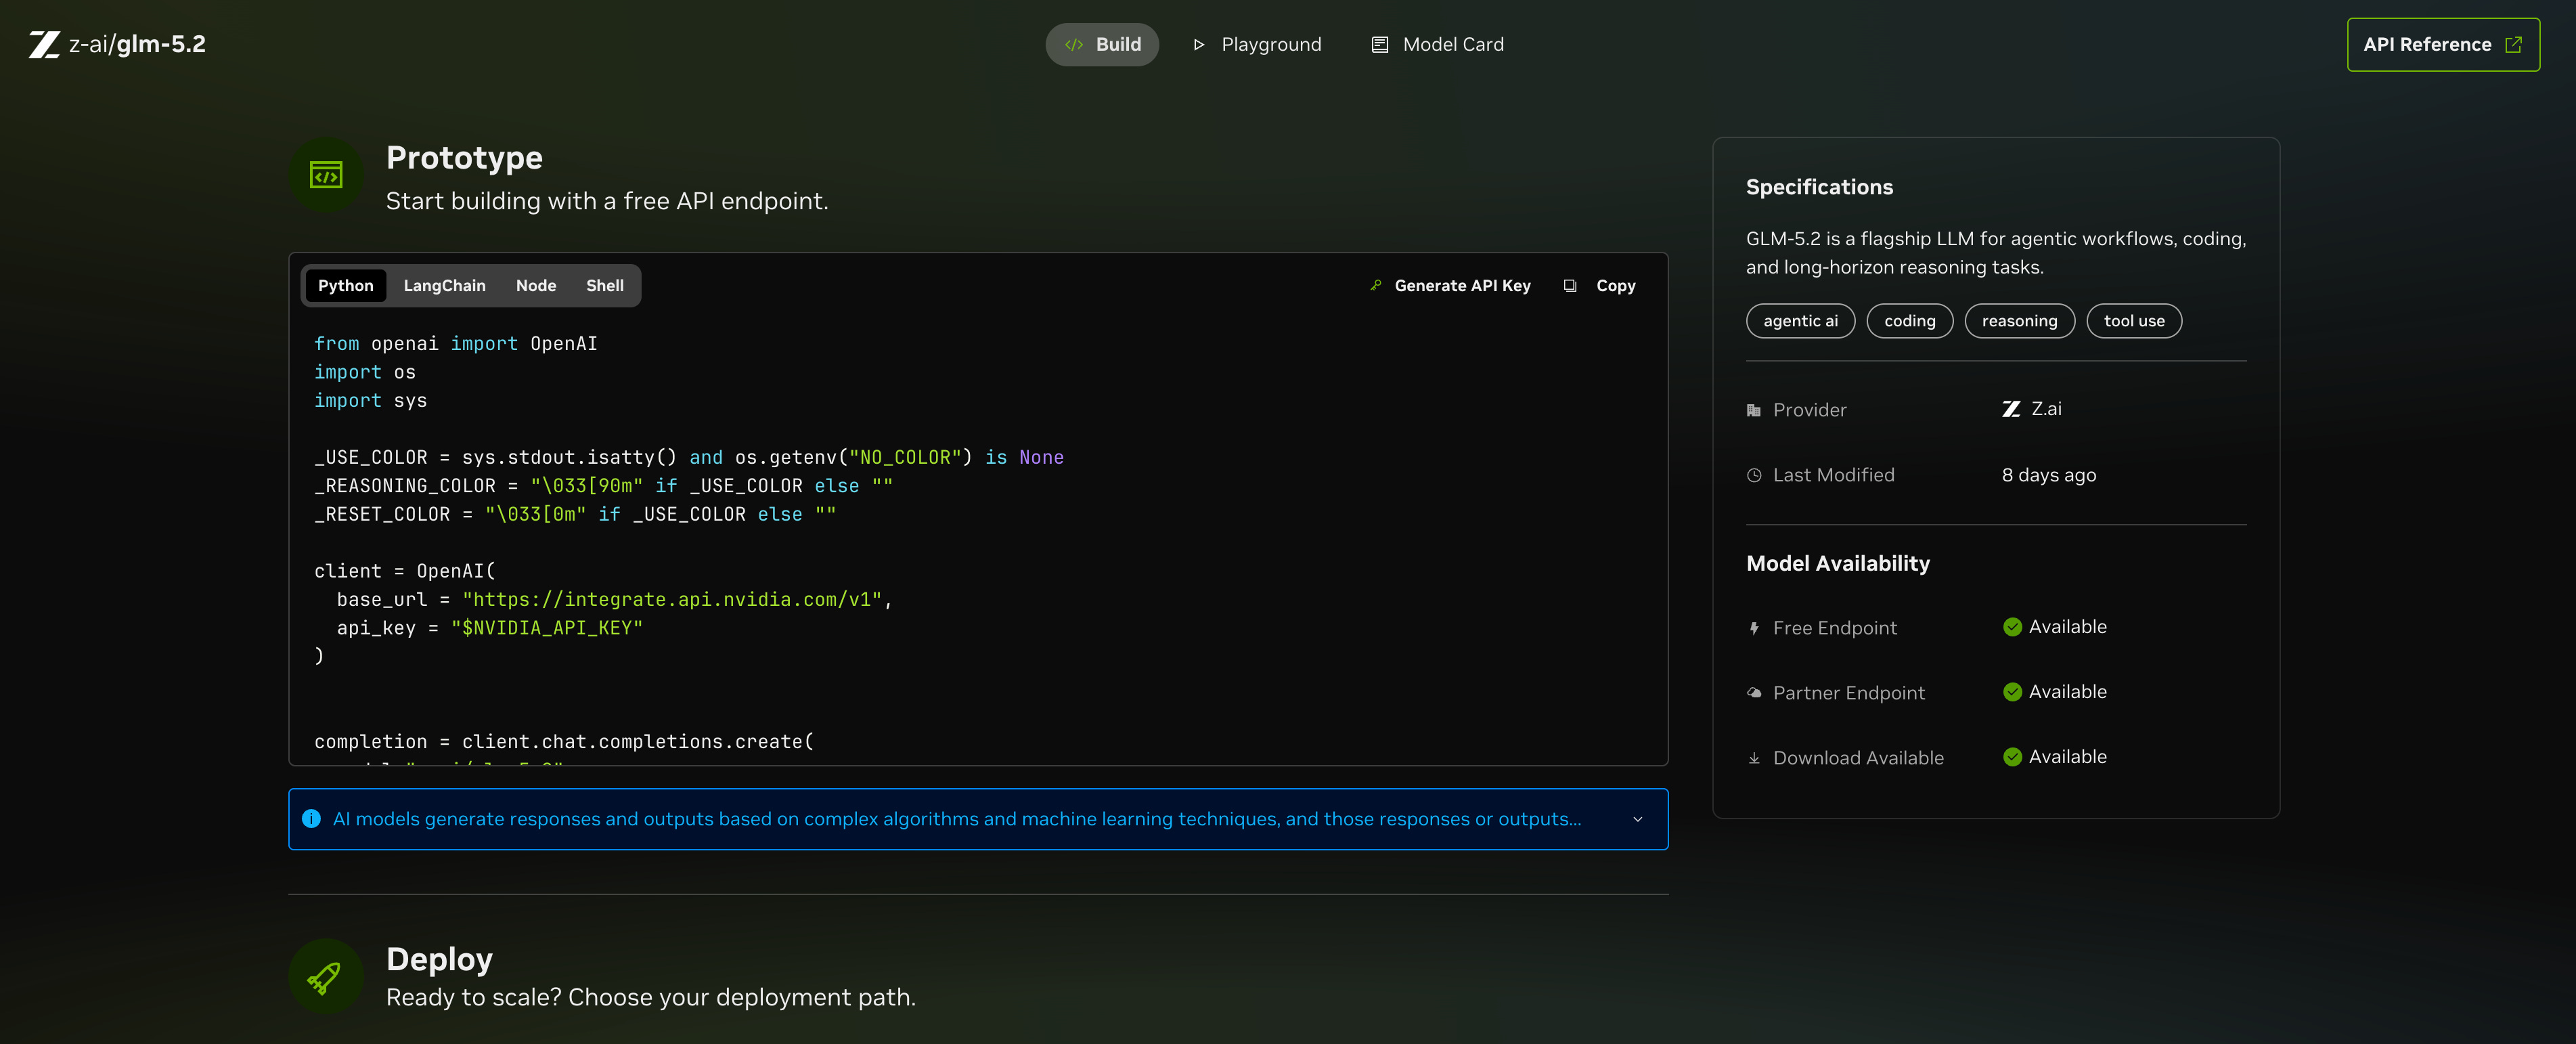
Task: Click the info icon in the disclaimer banner
Action: tap(311, 819)
